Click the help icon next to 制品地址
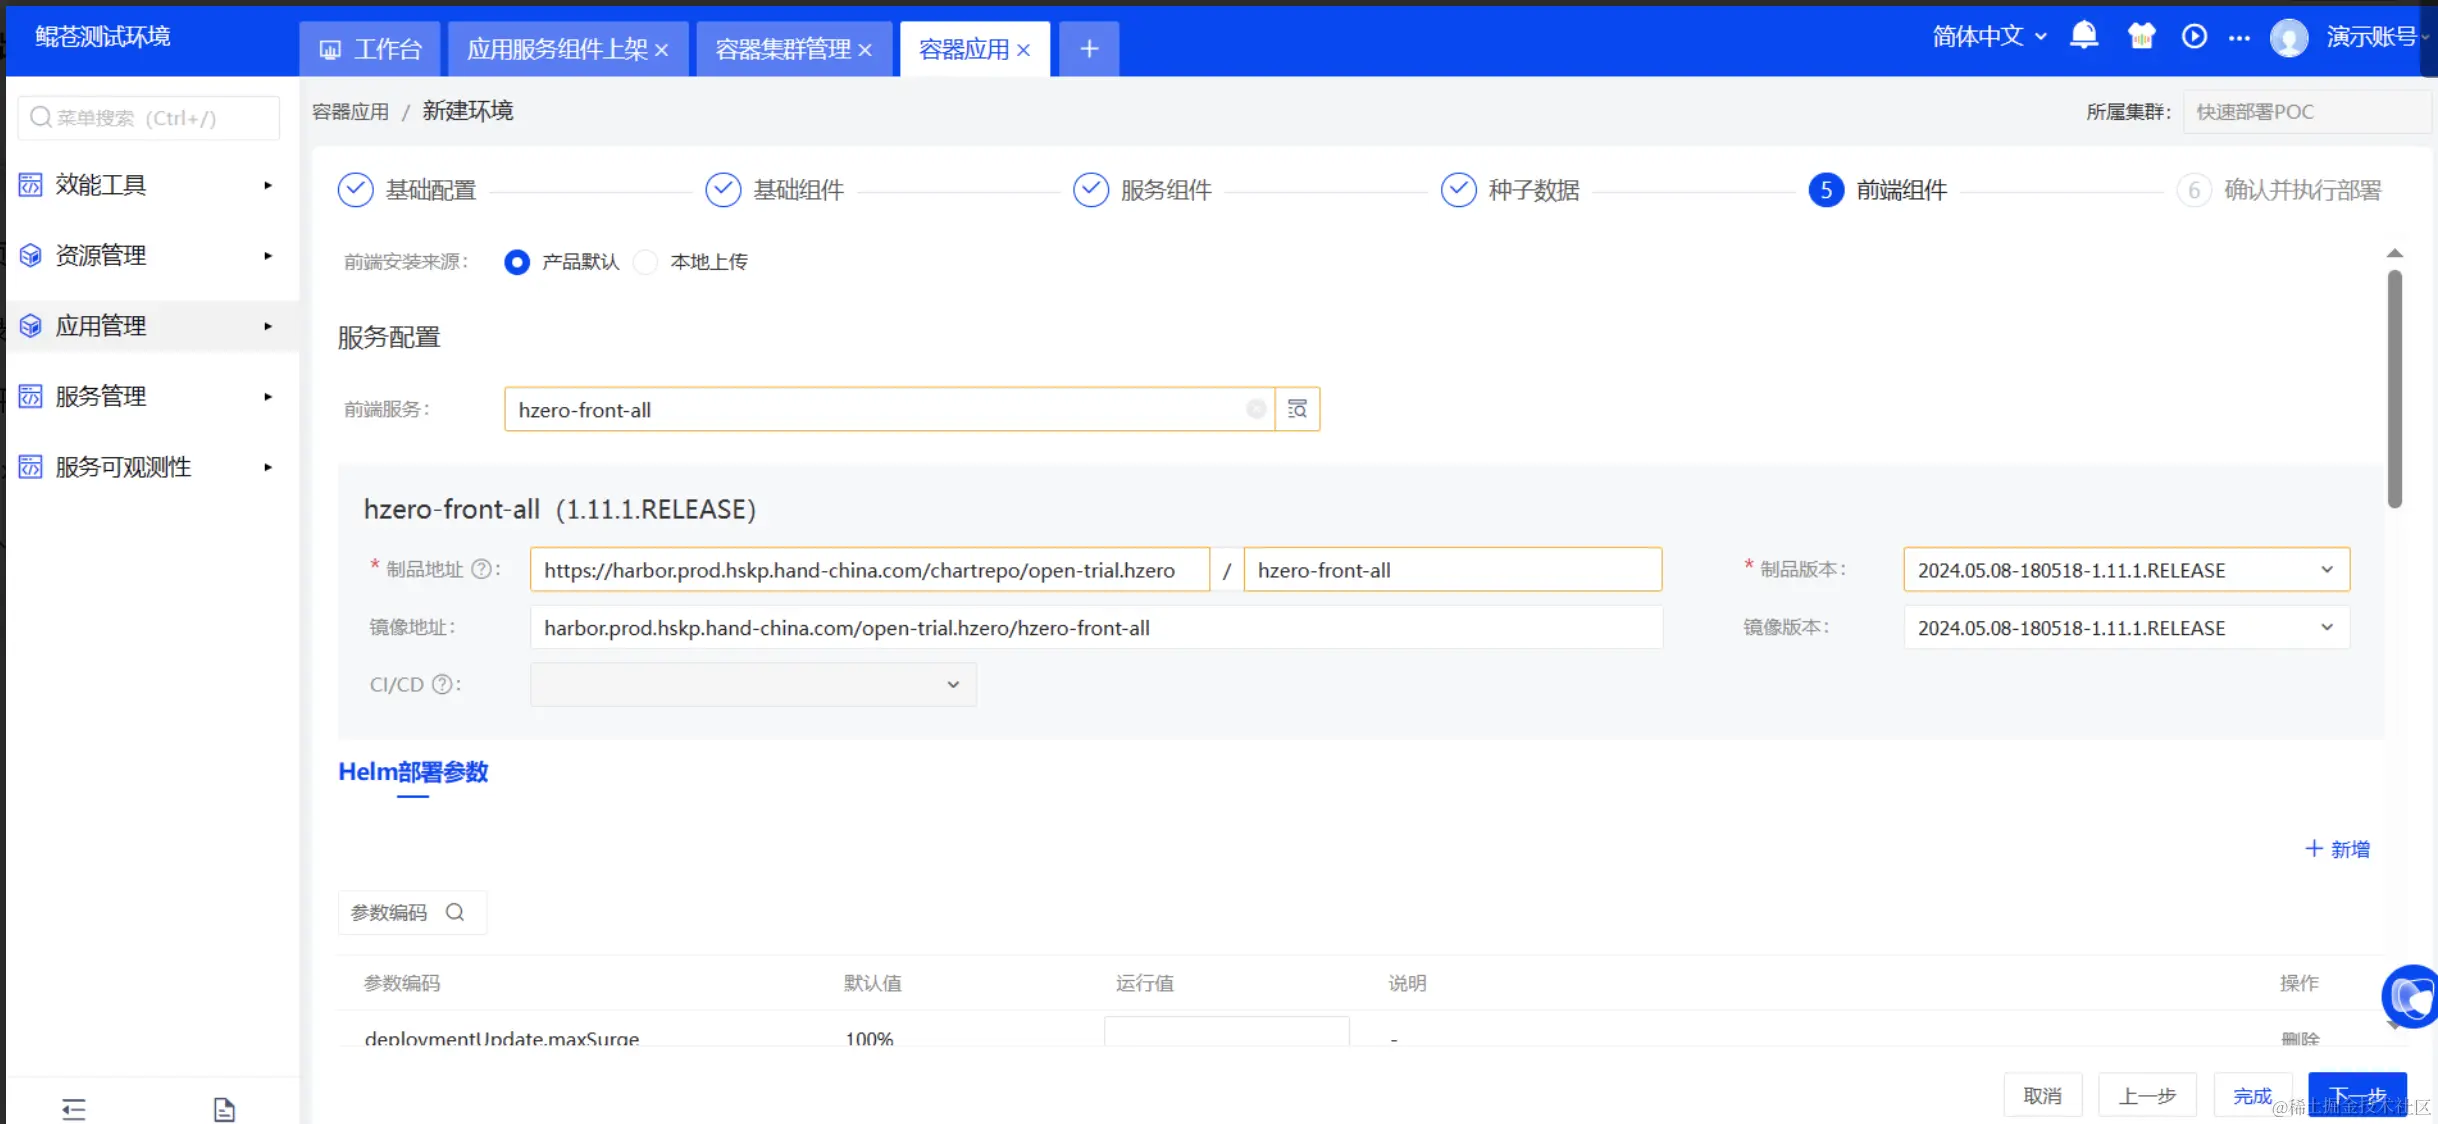 pos(481,569)
